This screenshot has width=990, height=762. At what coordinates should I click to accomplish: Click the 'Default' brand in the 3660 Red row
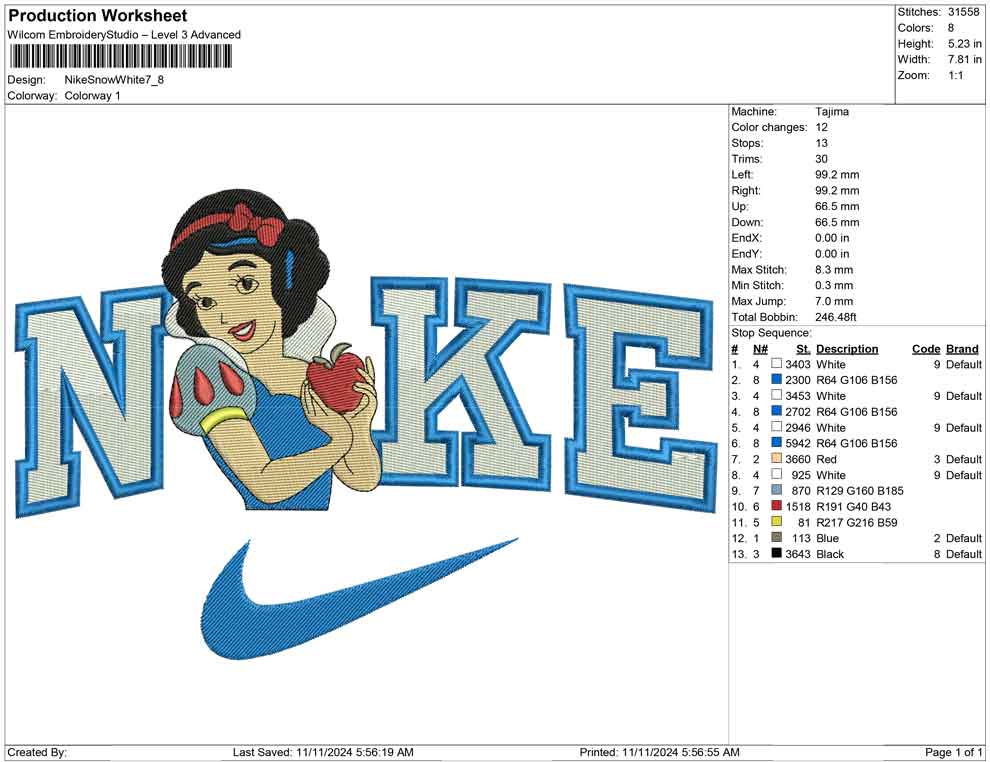964,459
